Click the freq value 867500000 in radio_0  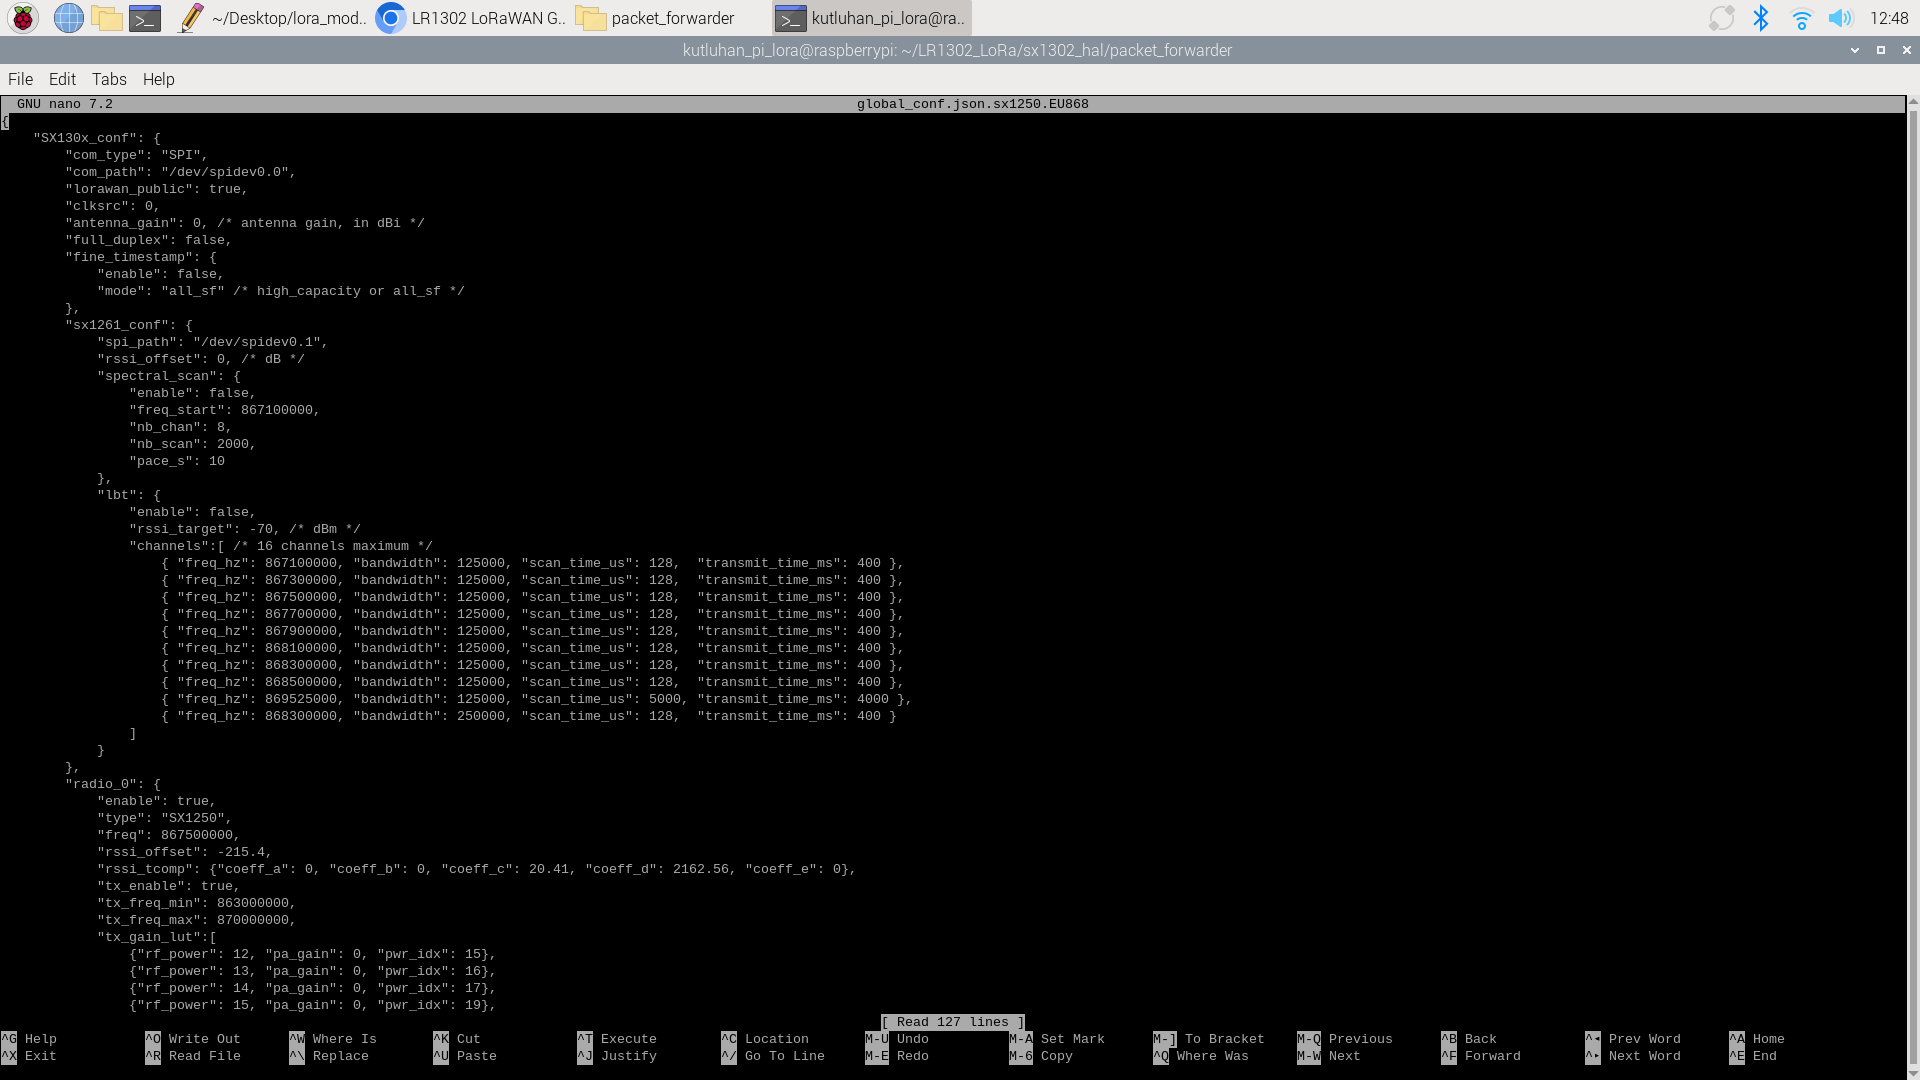click(x=199, y=835)
